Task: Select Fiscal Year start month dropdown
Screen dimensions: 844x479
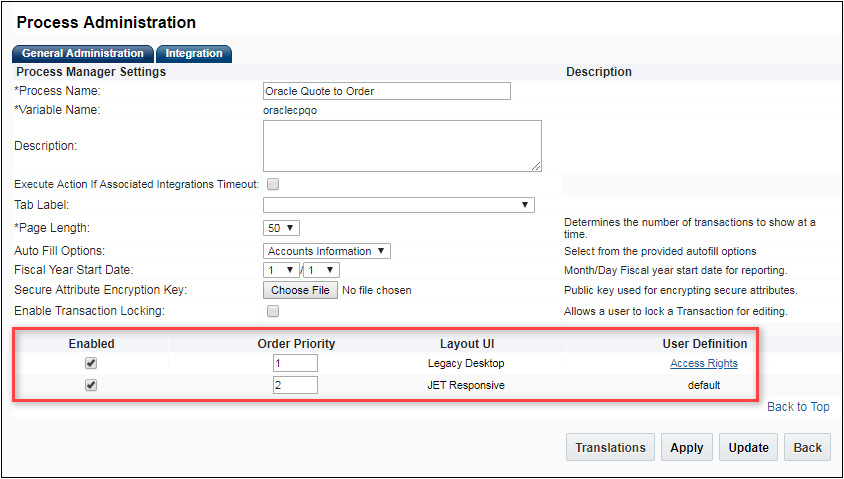Action: 281,270
